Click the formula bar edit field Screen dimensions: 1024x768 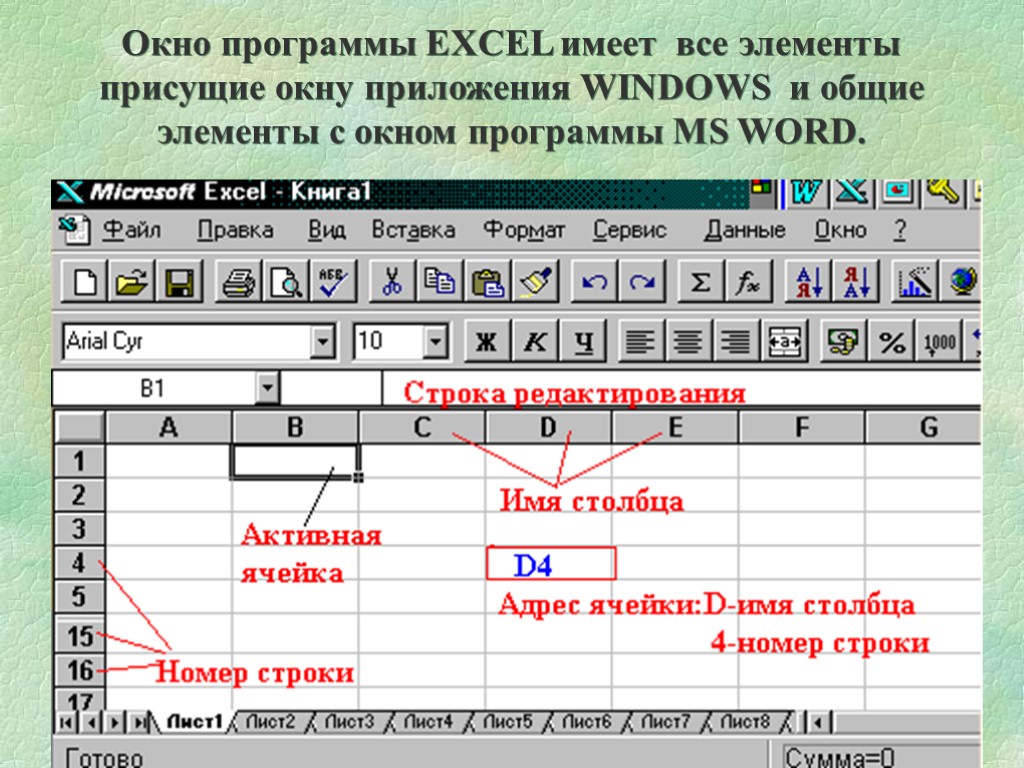(x=682, y=389)
